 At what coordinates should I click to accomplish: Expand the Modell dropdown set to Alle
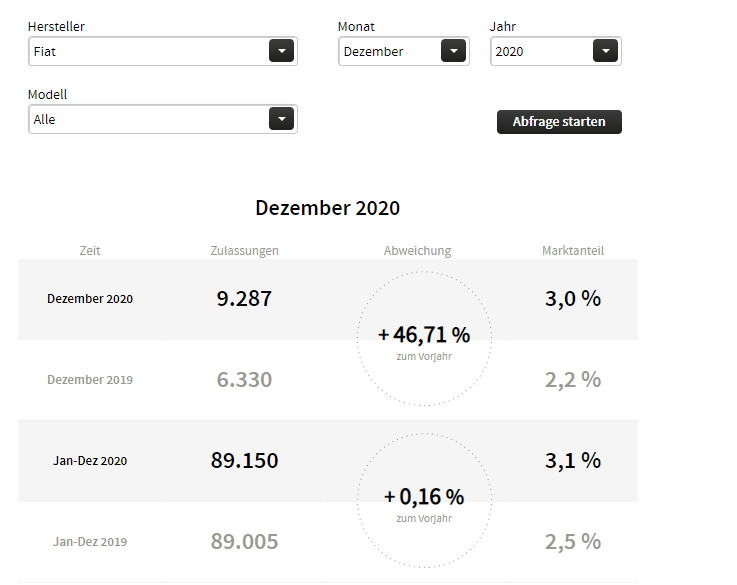150,119
